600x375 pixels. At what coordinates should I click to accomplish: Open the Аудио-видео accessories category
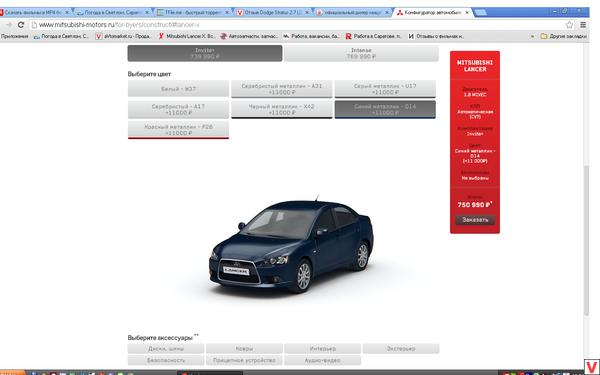tap(323, 360)
